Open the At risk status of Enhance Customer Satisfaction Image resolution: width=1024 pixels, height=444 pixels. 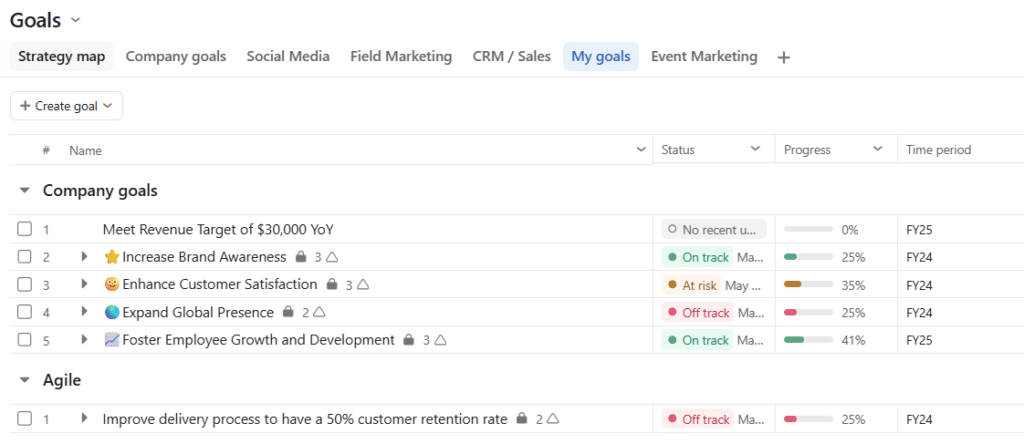pos(692,285)
